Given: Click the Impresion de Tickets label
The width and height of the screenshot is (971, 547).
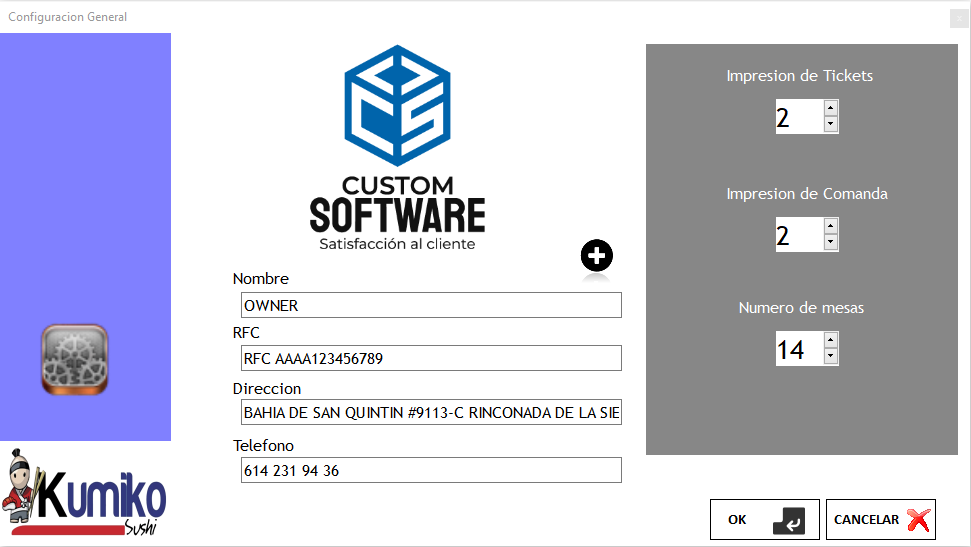Looking at the screenshot, I should [799, 76].
